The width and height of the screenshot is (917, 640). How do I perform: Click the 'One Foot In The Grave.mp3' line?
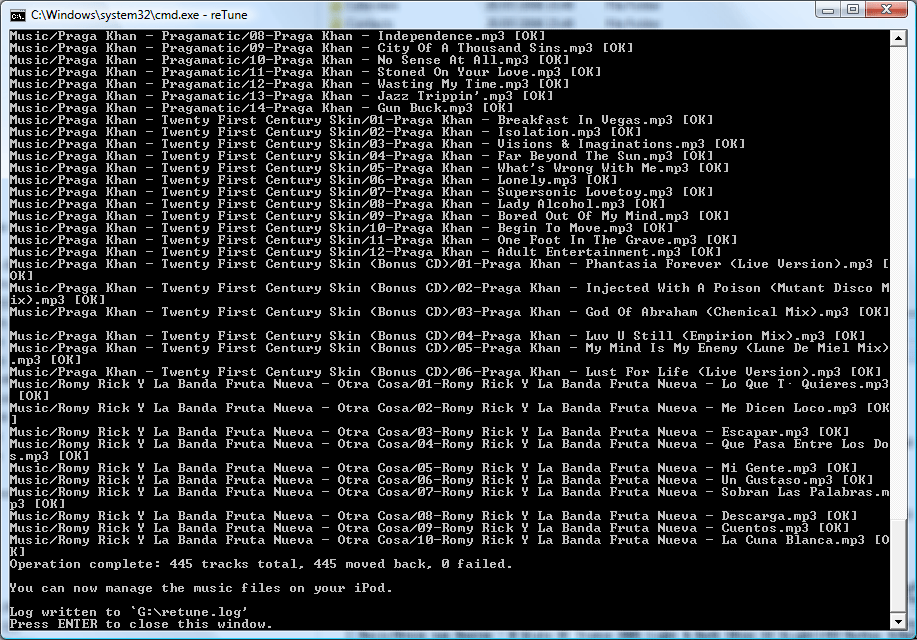click(373, 240)
